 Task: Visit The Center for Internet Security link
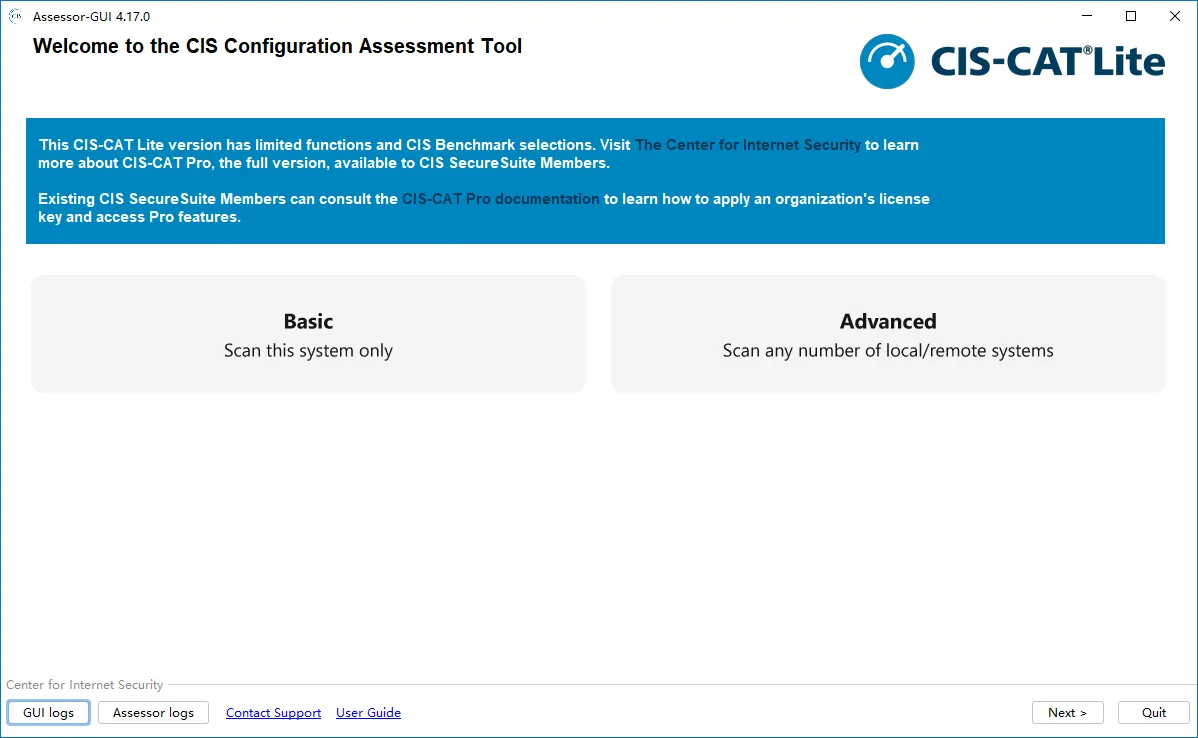pos(747,145)
